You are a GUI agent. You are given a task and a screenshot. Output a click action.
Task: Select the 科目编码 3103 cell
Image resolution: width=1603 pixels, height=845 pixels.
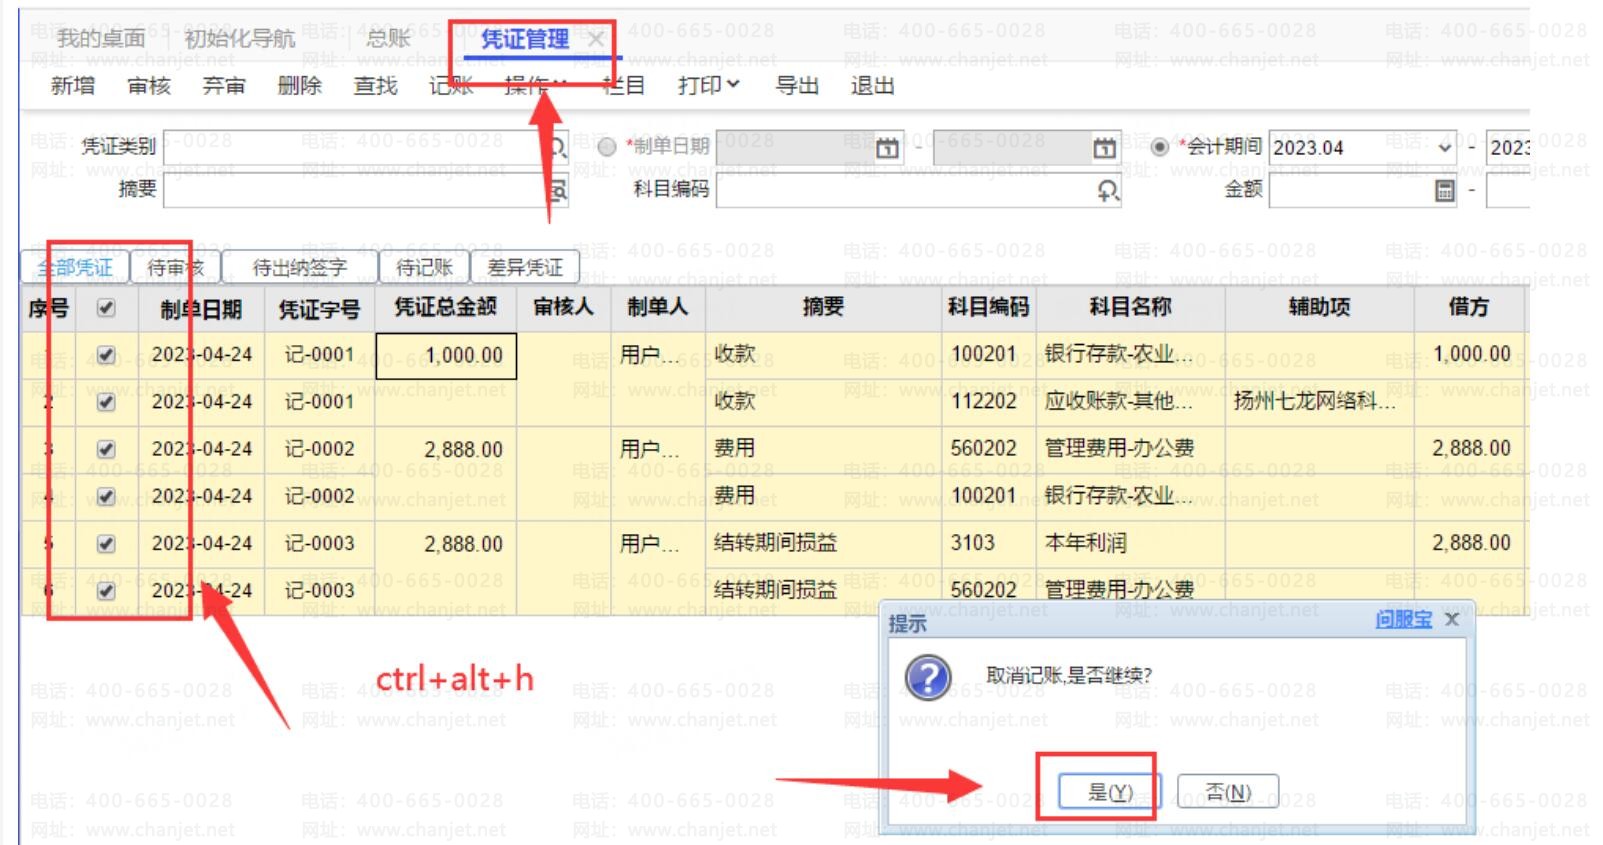tap(990, 543)
